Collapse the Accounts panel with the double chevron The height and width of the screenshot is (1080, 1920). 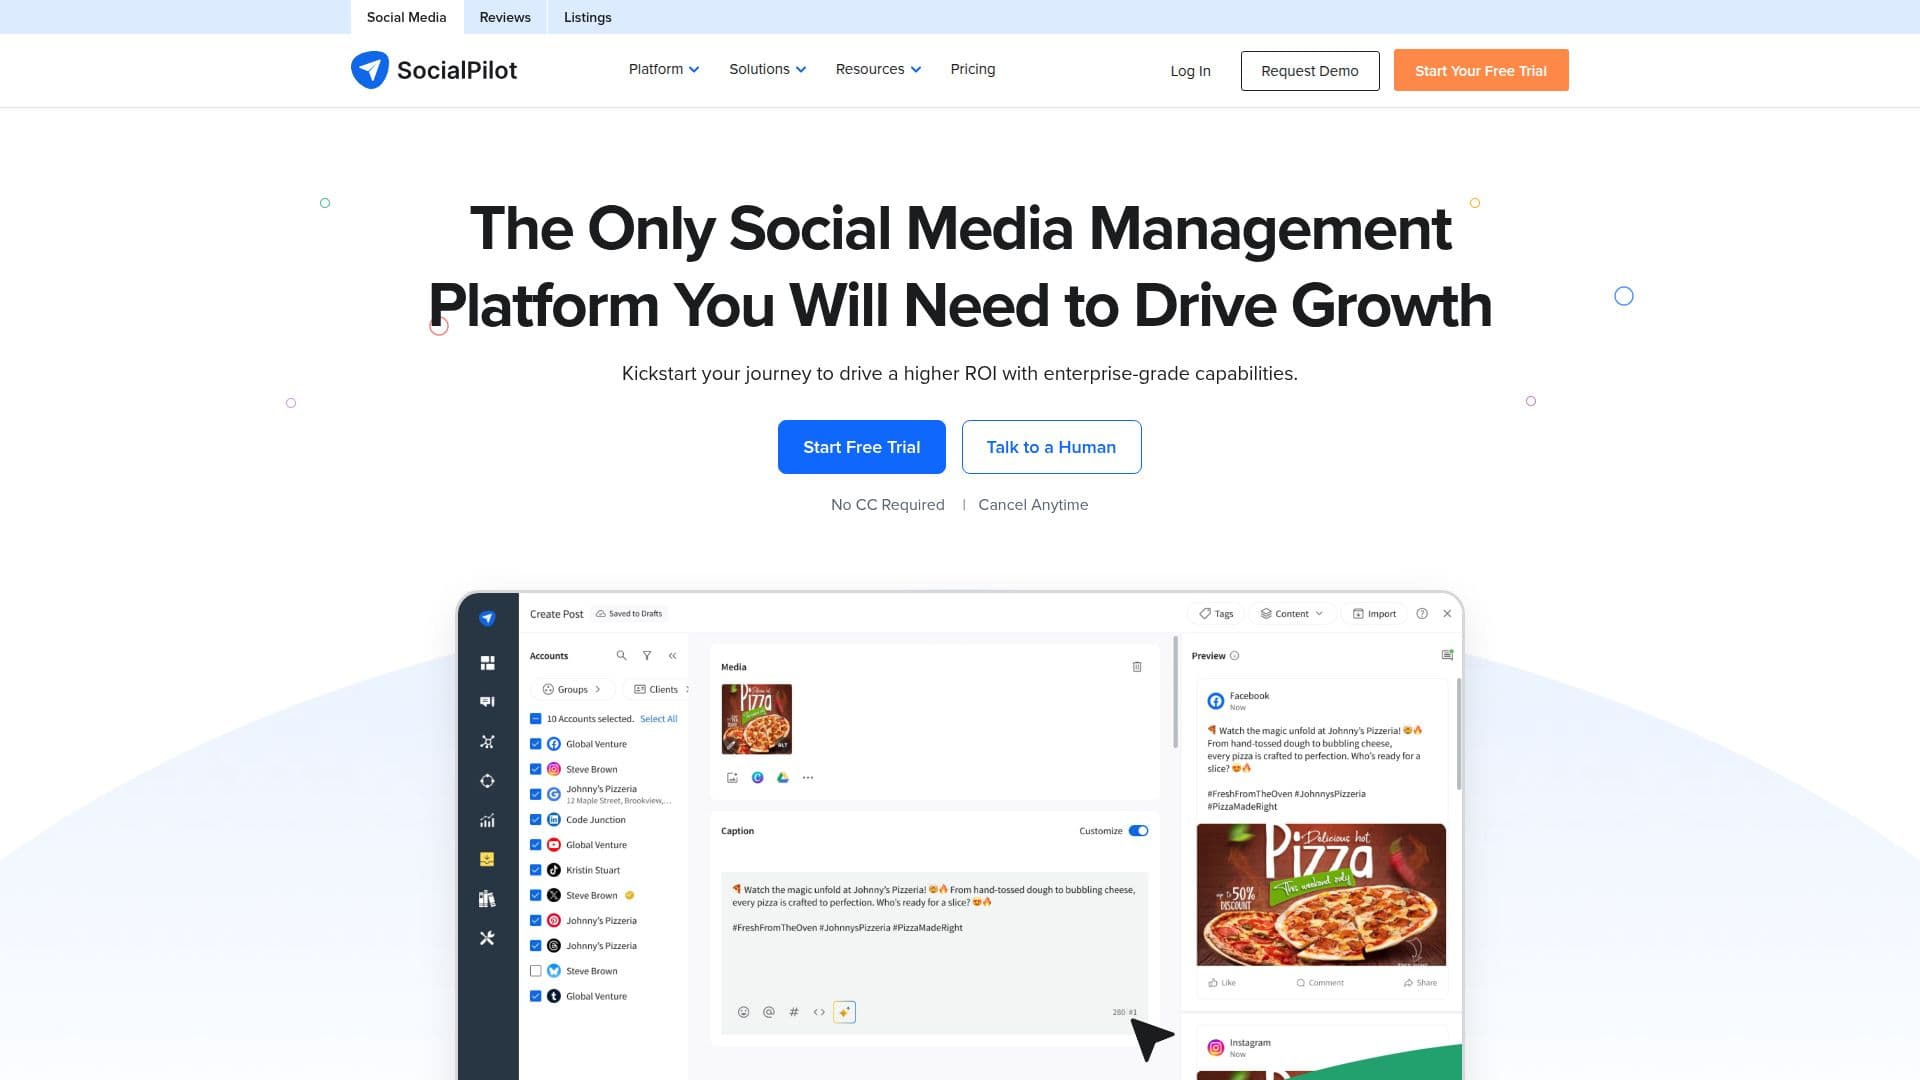[x=673, y=656]
